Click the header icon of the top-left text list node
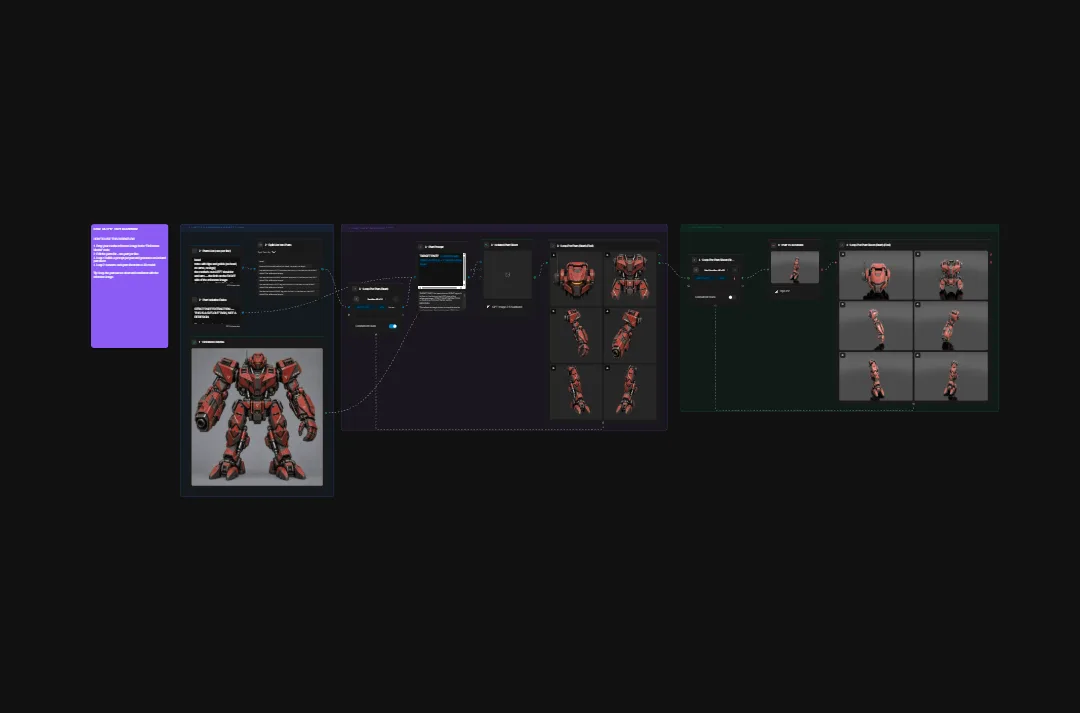Image resolution: width=1080 pixels, height=713 pixels. coord(194,251)
